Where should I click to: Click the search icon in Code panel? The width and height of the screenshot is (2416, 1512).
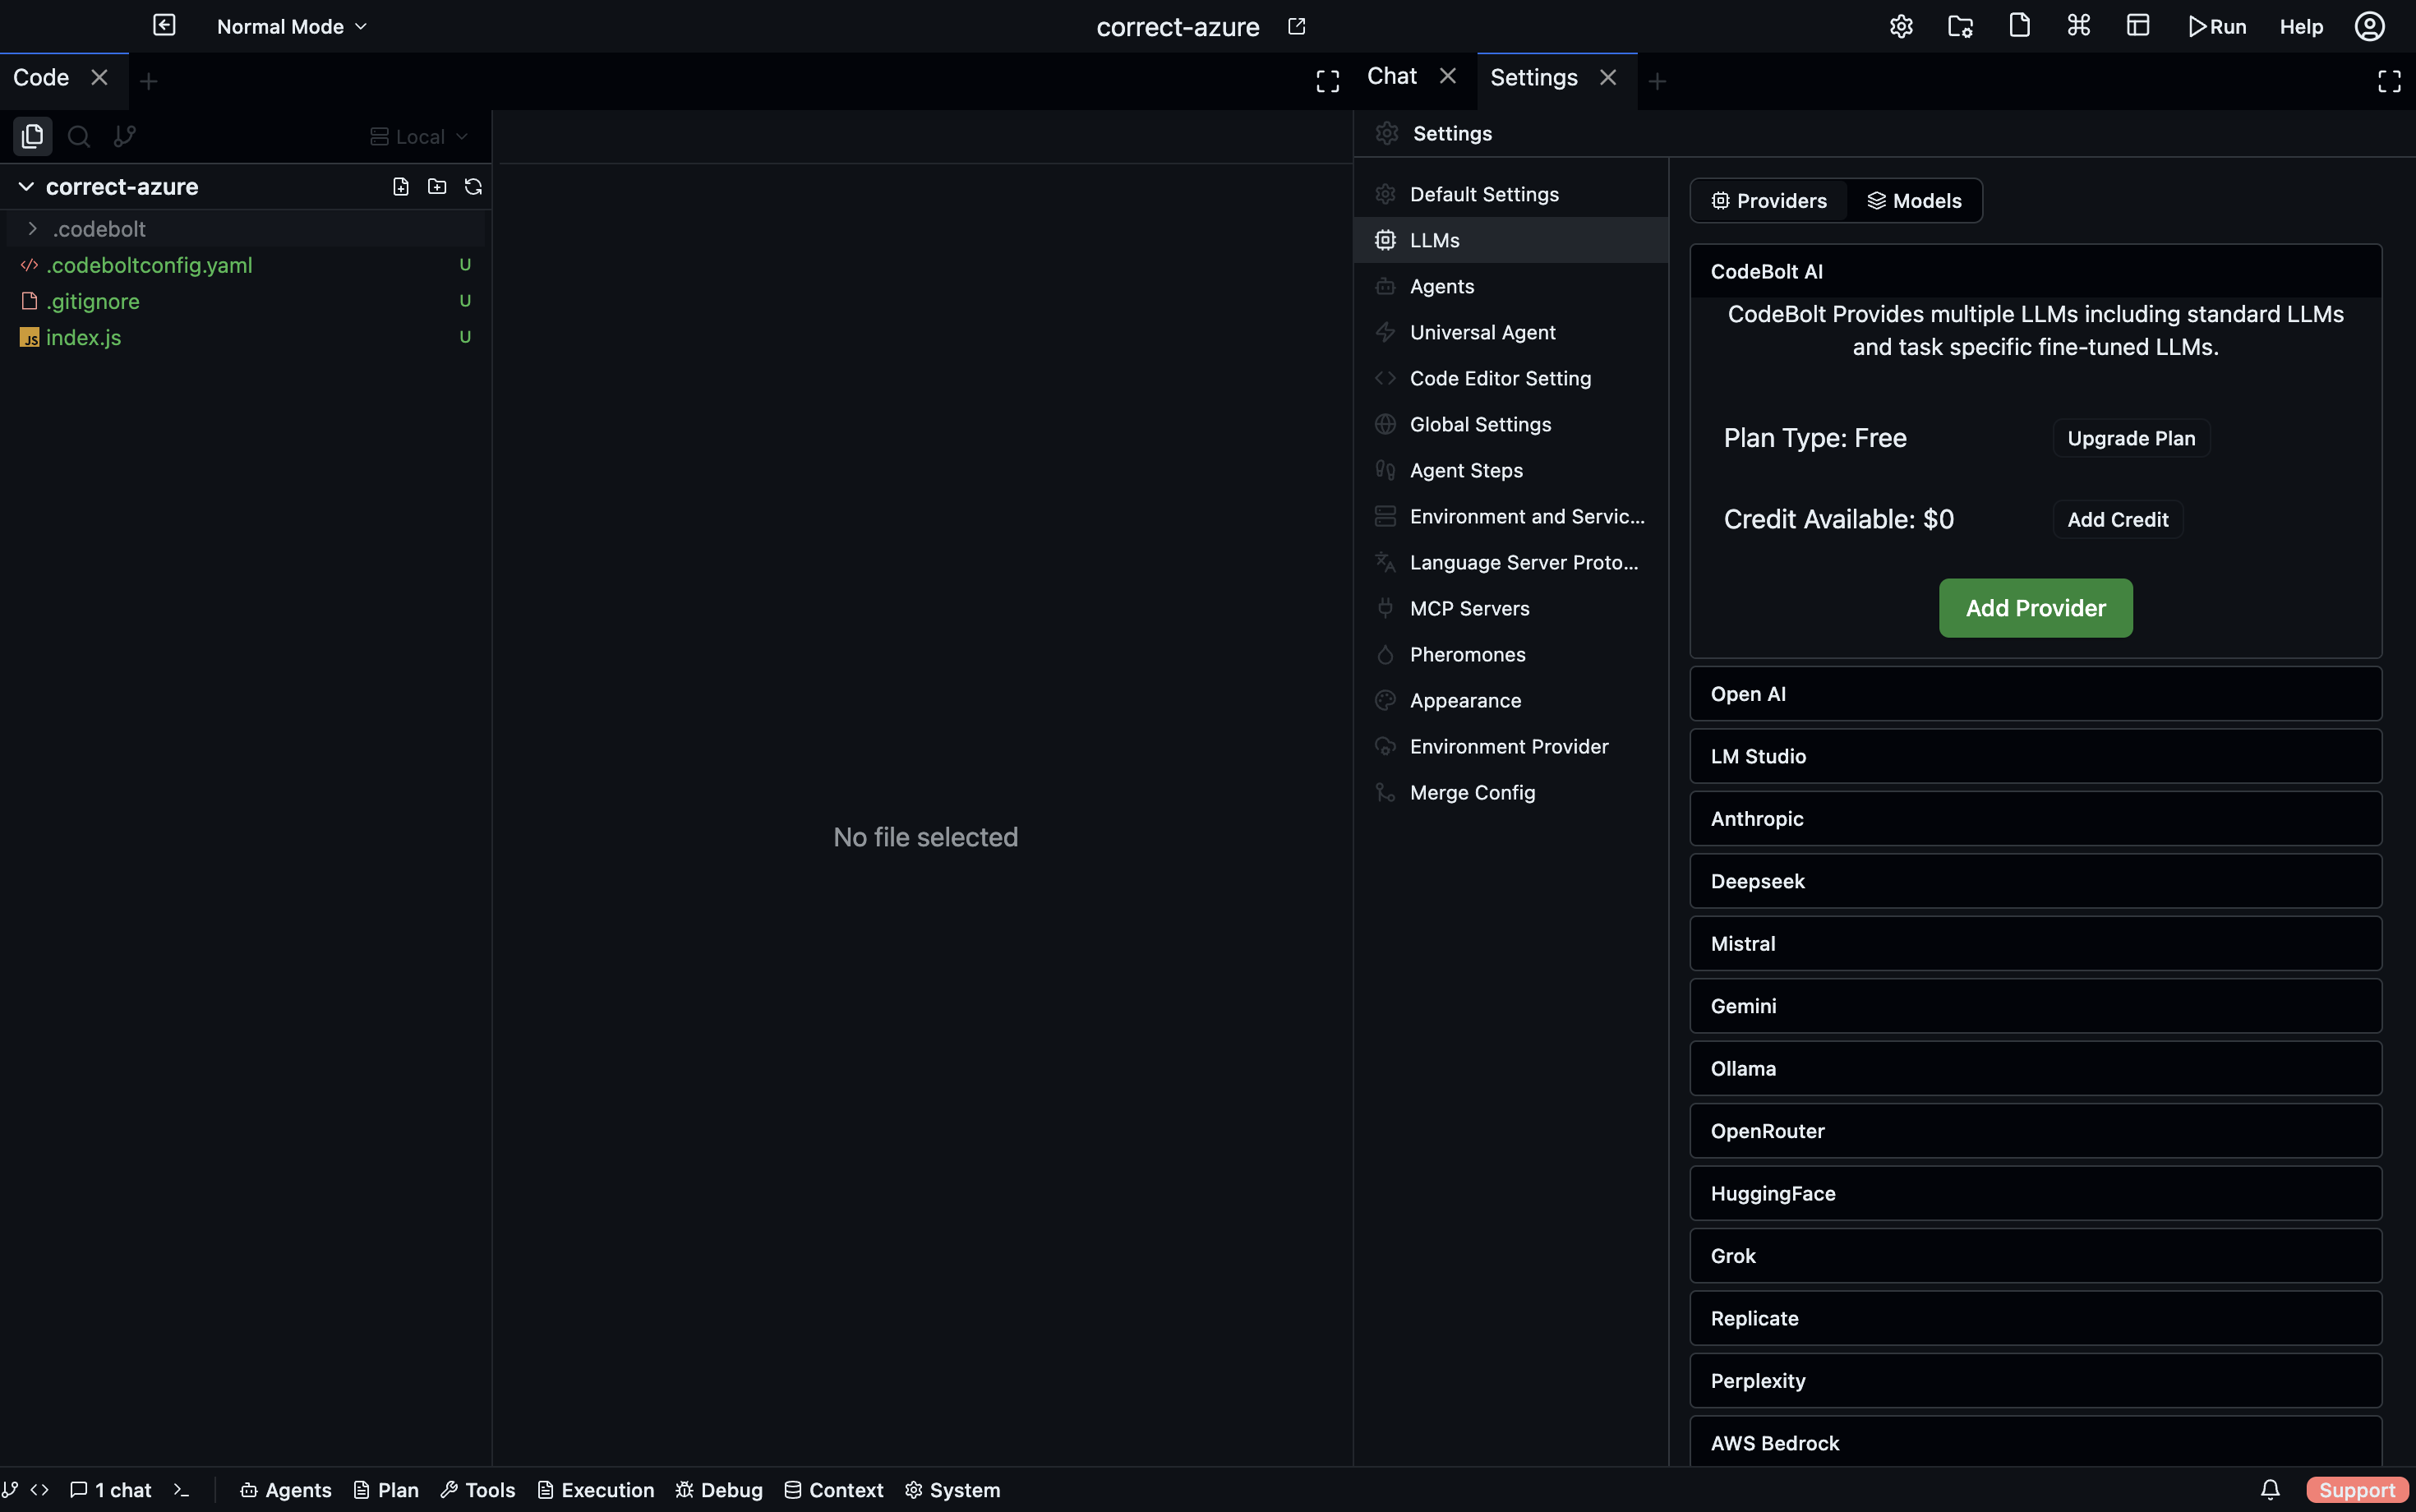point(79,136)
